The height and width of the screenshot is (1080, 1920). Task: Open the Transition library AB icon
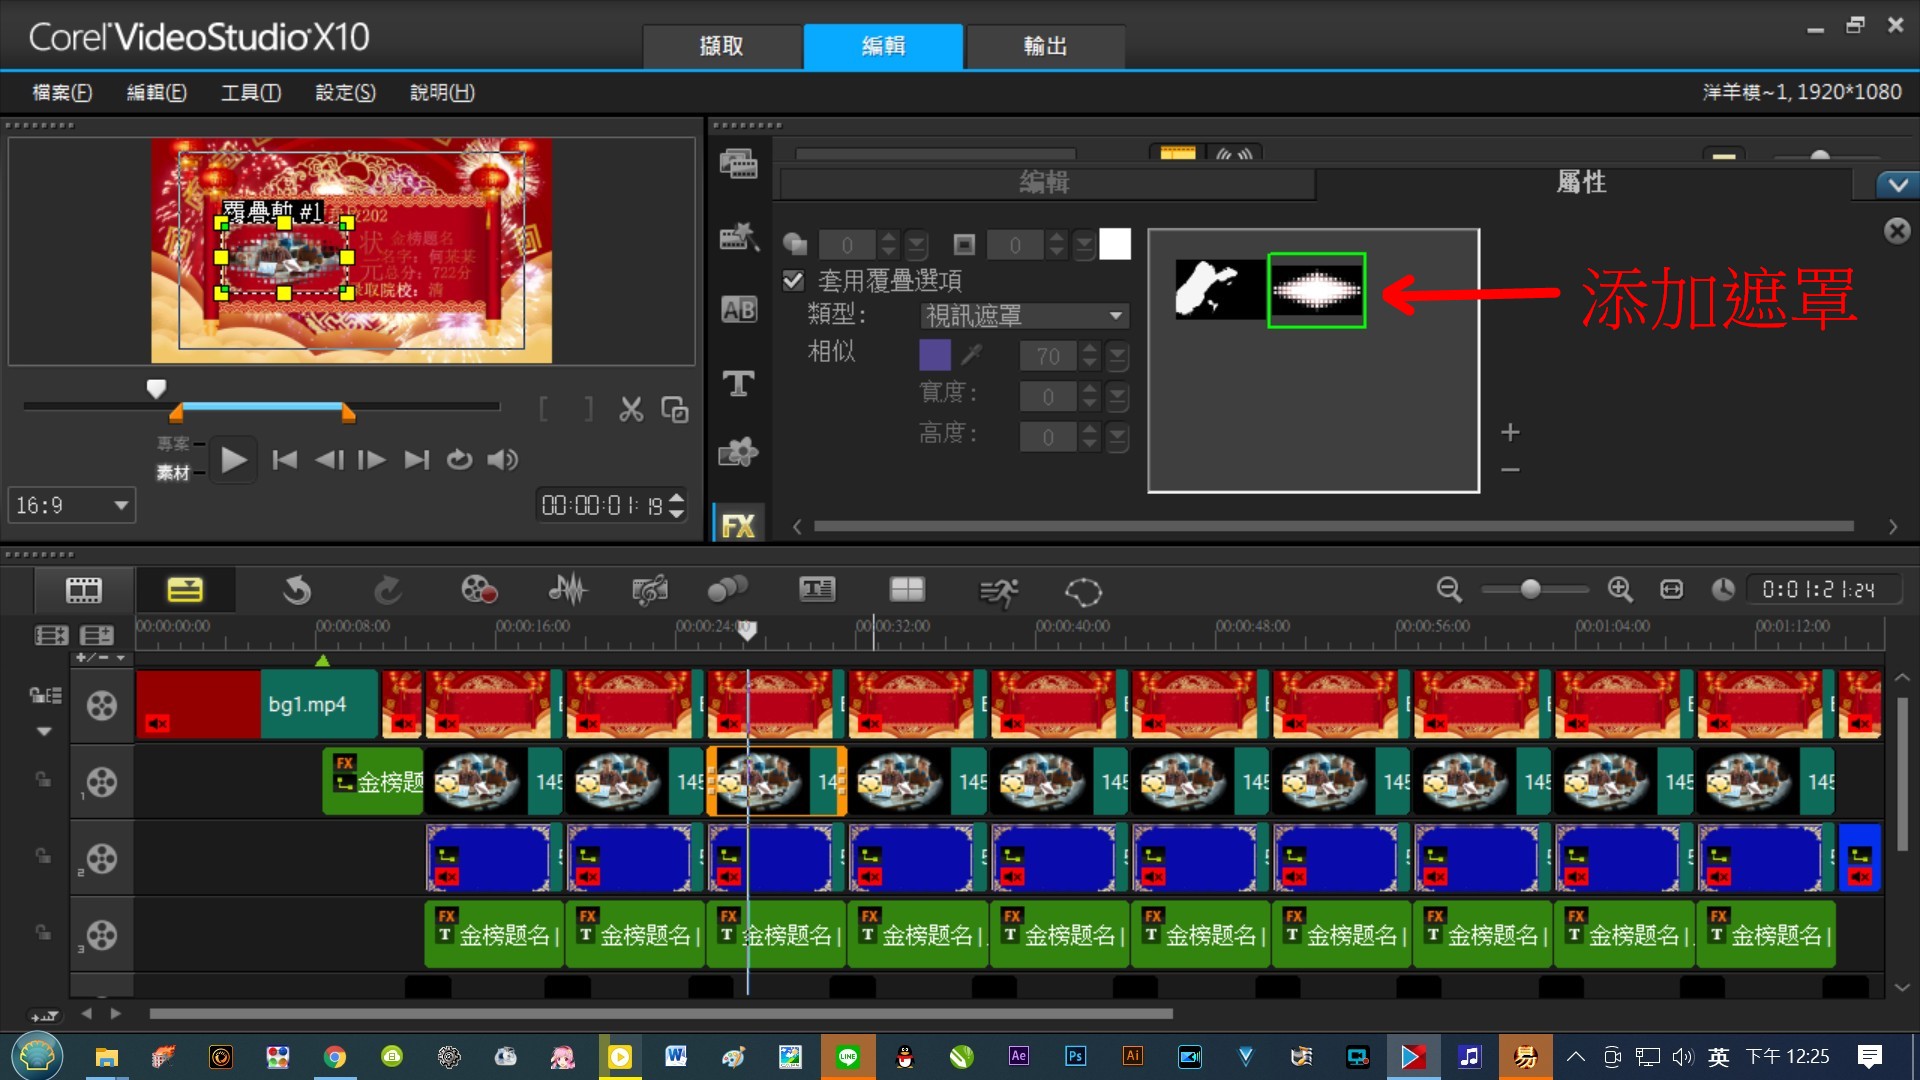click(739, 310)
